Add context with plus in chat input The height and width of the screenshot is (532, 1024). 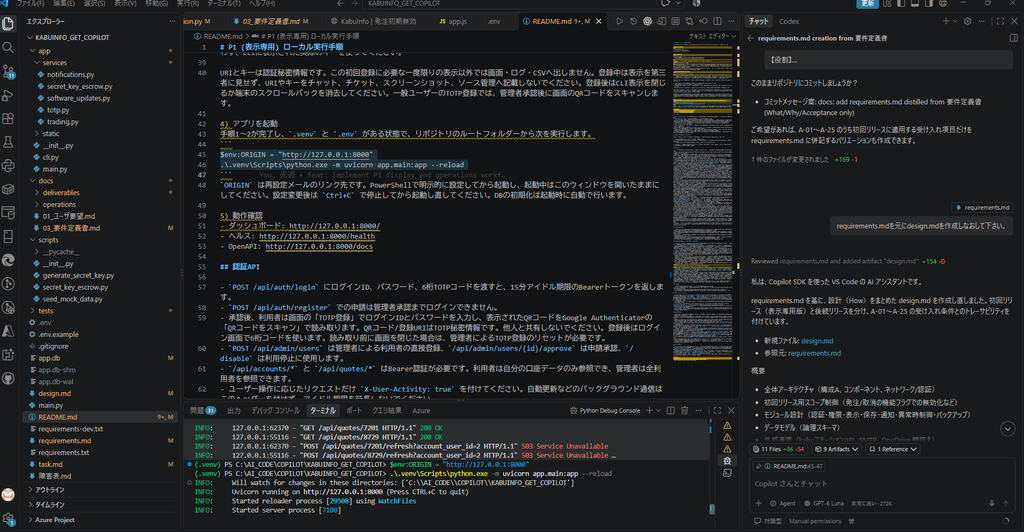tap(758, 503)
